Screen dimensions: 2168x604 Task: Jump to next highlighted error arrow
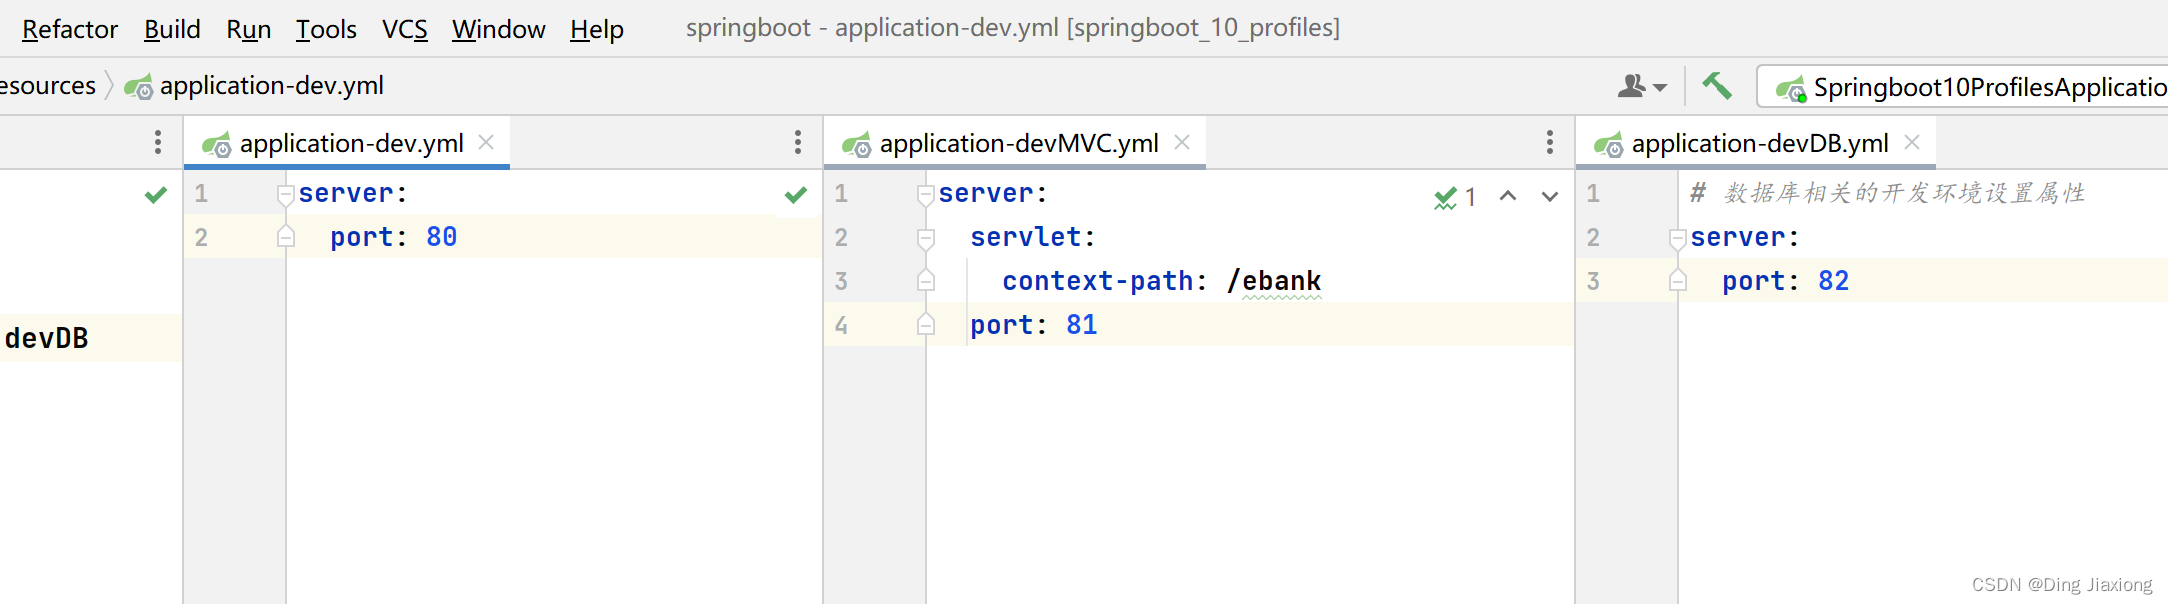[1549, 196]
